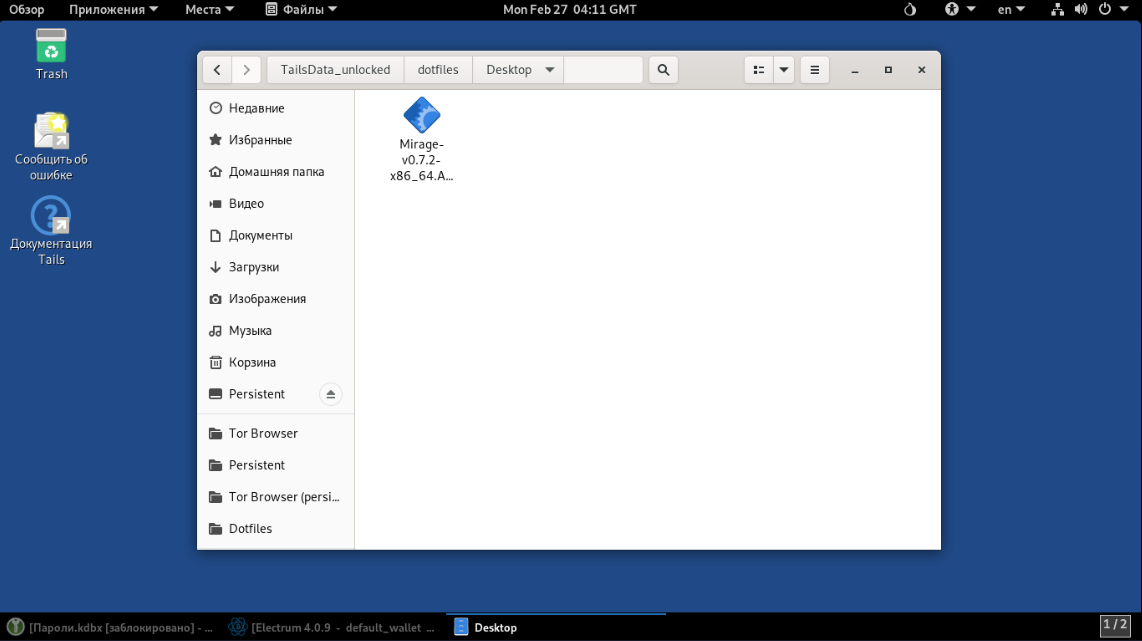
Task: Select Загрузки in the sidebar
Action: (x=254, y=267)
